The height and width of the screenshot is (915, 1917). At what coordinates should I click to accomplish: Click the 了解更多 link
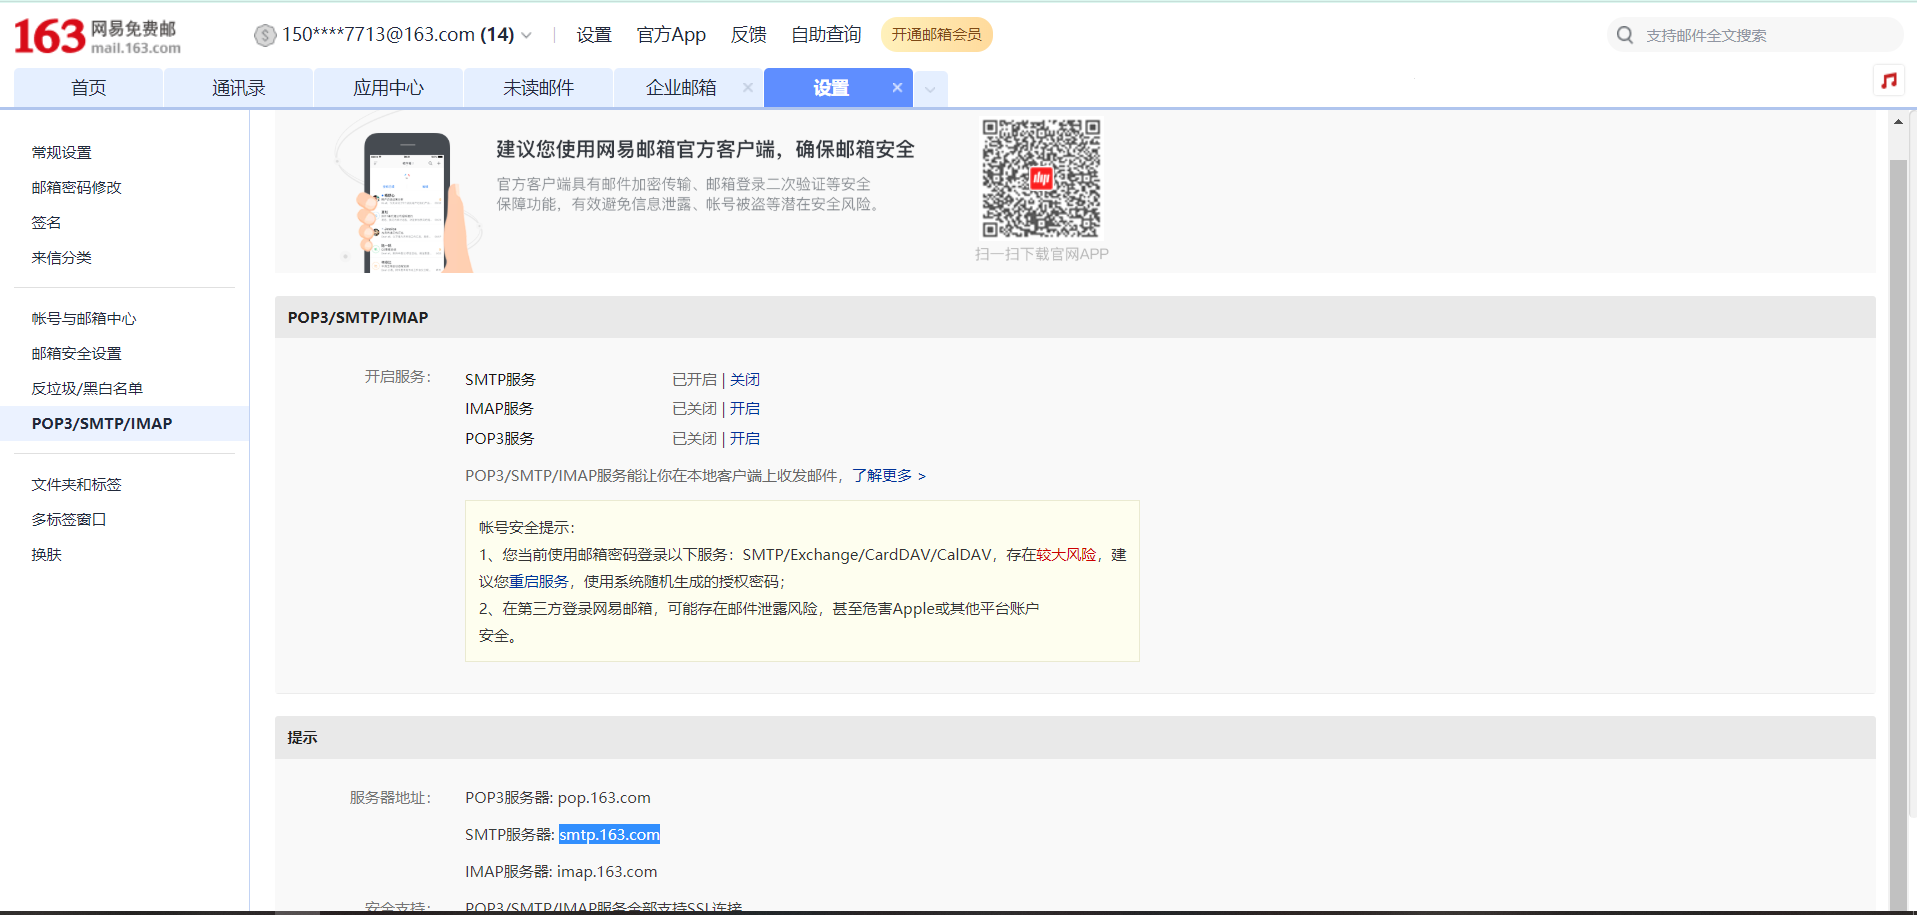(x=889, y=475)
